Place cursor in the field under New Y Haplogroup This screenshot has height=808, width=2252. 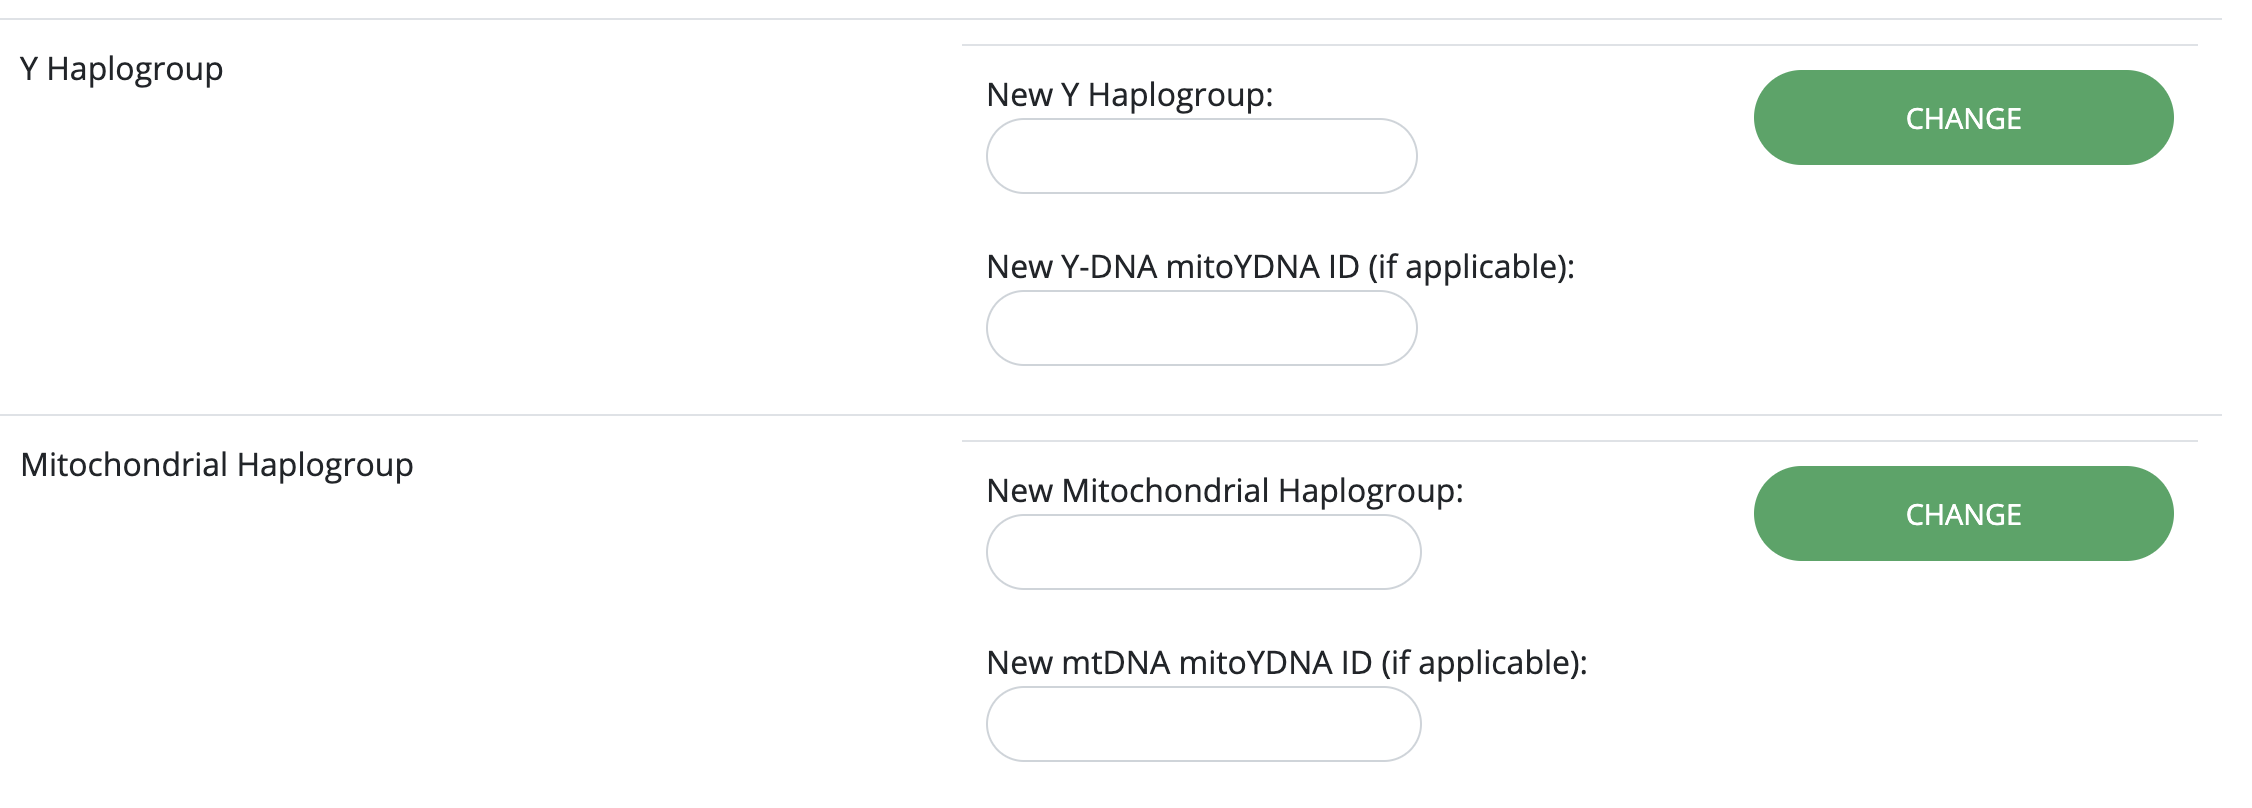pos(1201,156)
